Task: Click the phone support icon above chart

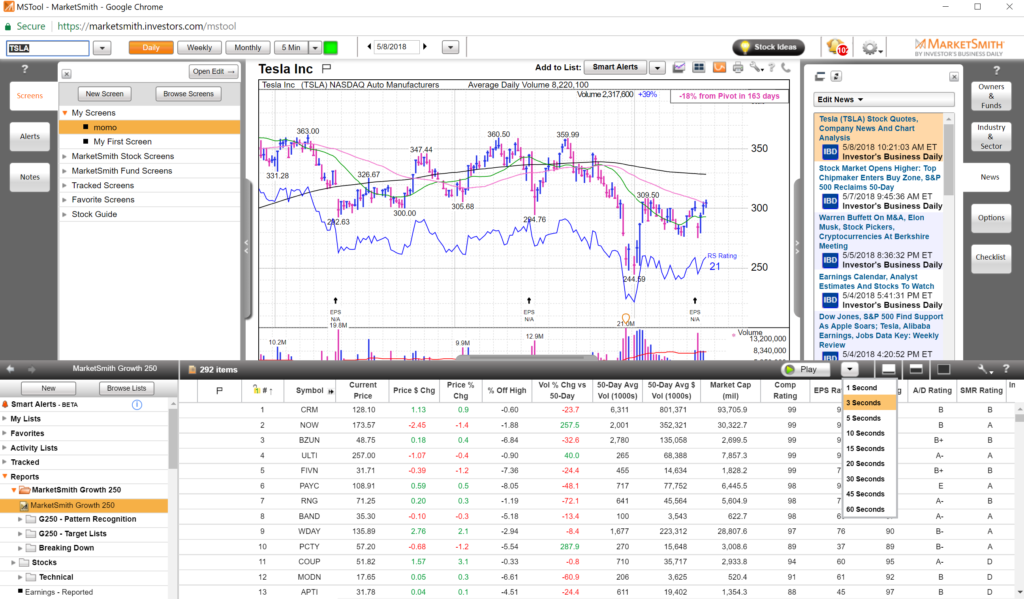Action: (x=786, y=67)
